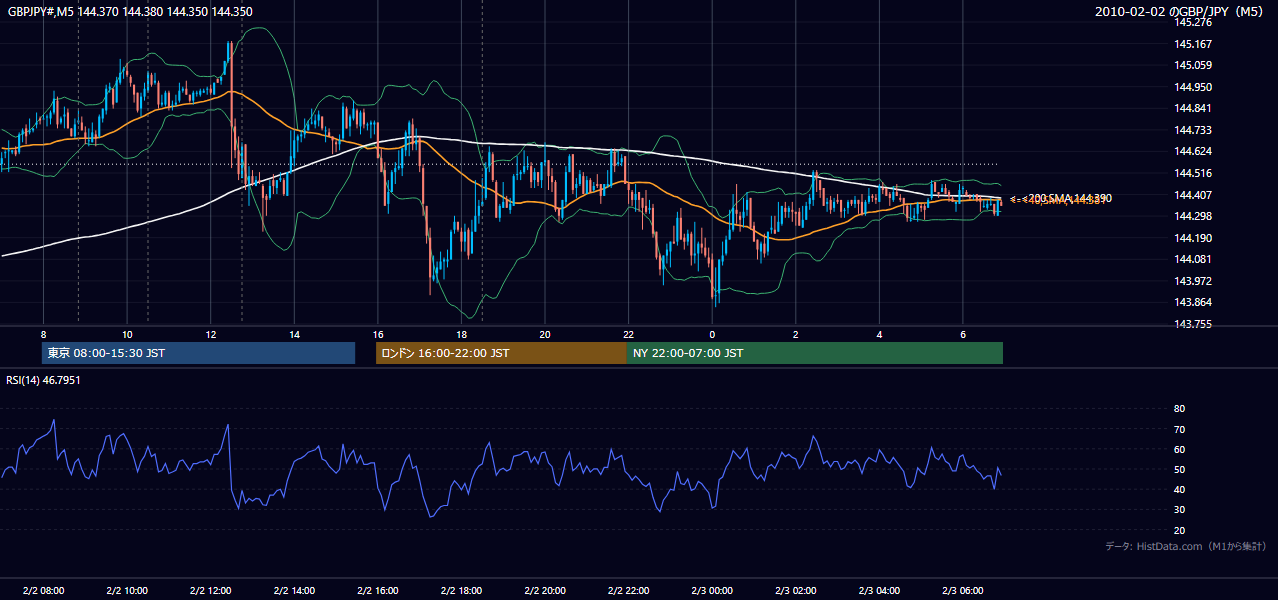
Task: Click hour label 8 under price chart
Action: click(43, 334)
